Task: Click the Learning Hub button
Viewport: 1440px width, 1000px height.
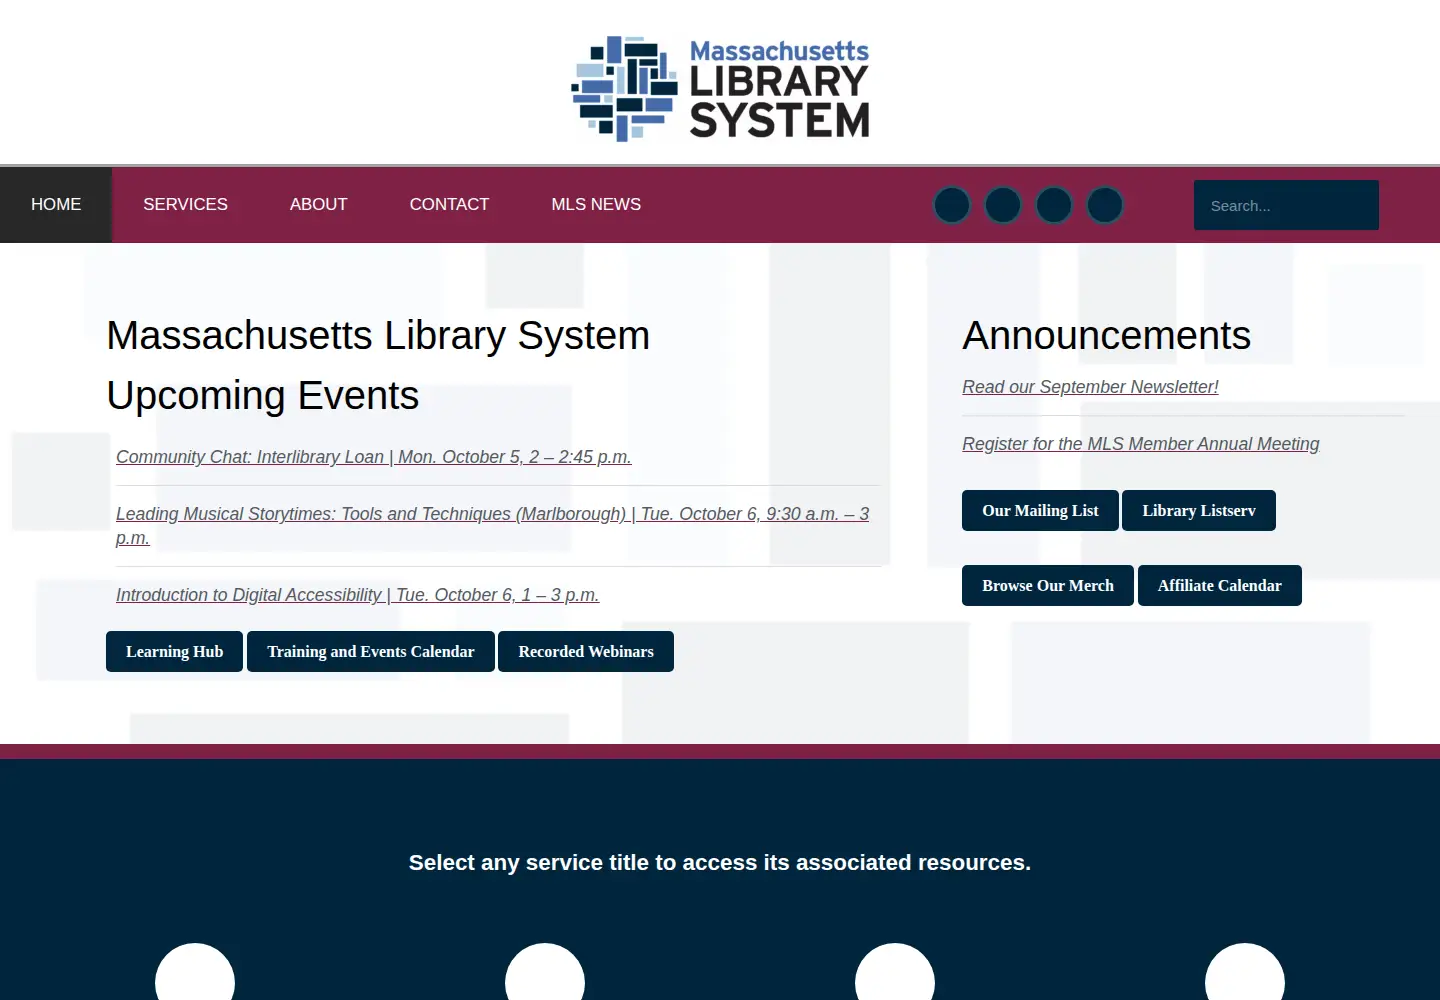Action: (174, 652)
